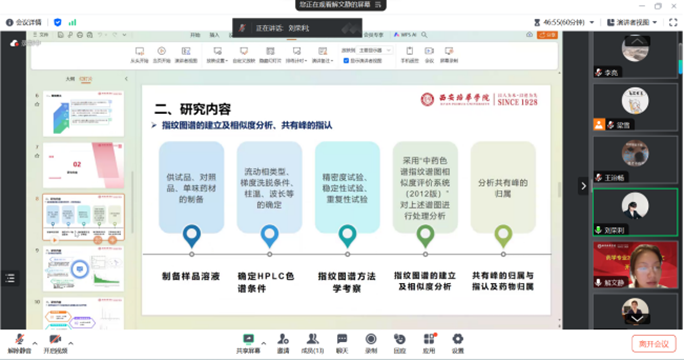Screen dimensions: 684x360
Task: Click the WPS ribbon search magnifier icon
Action: tap(424, 34)
